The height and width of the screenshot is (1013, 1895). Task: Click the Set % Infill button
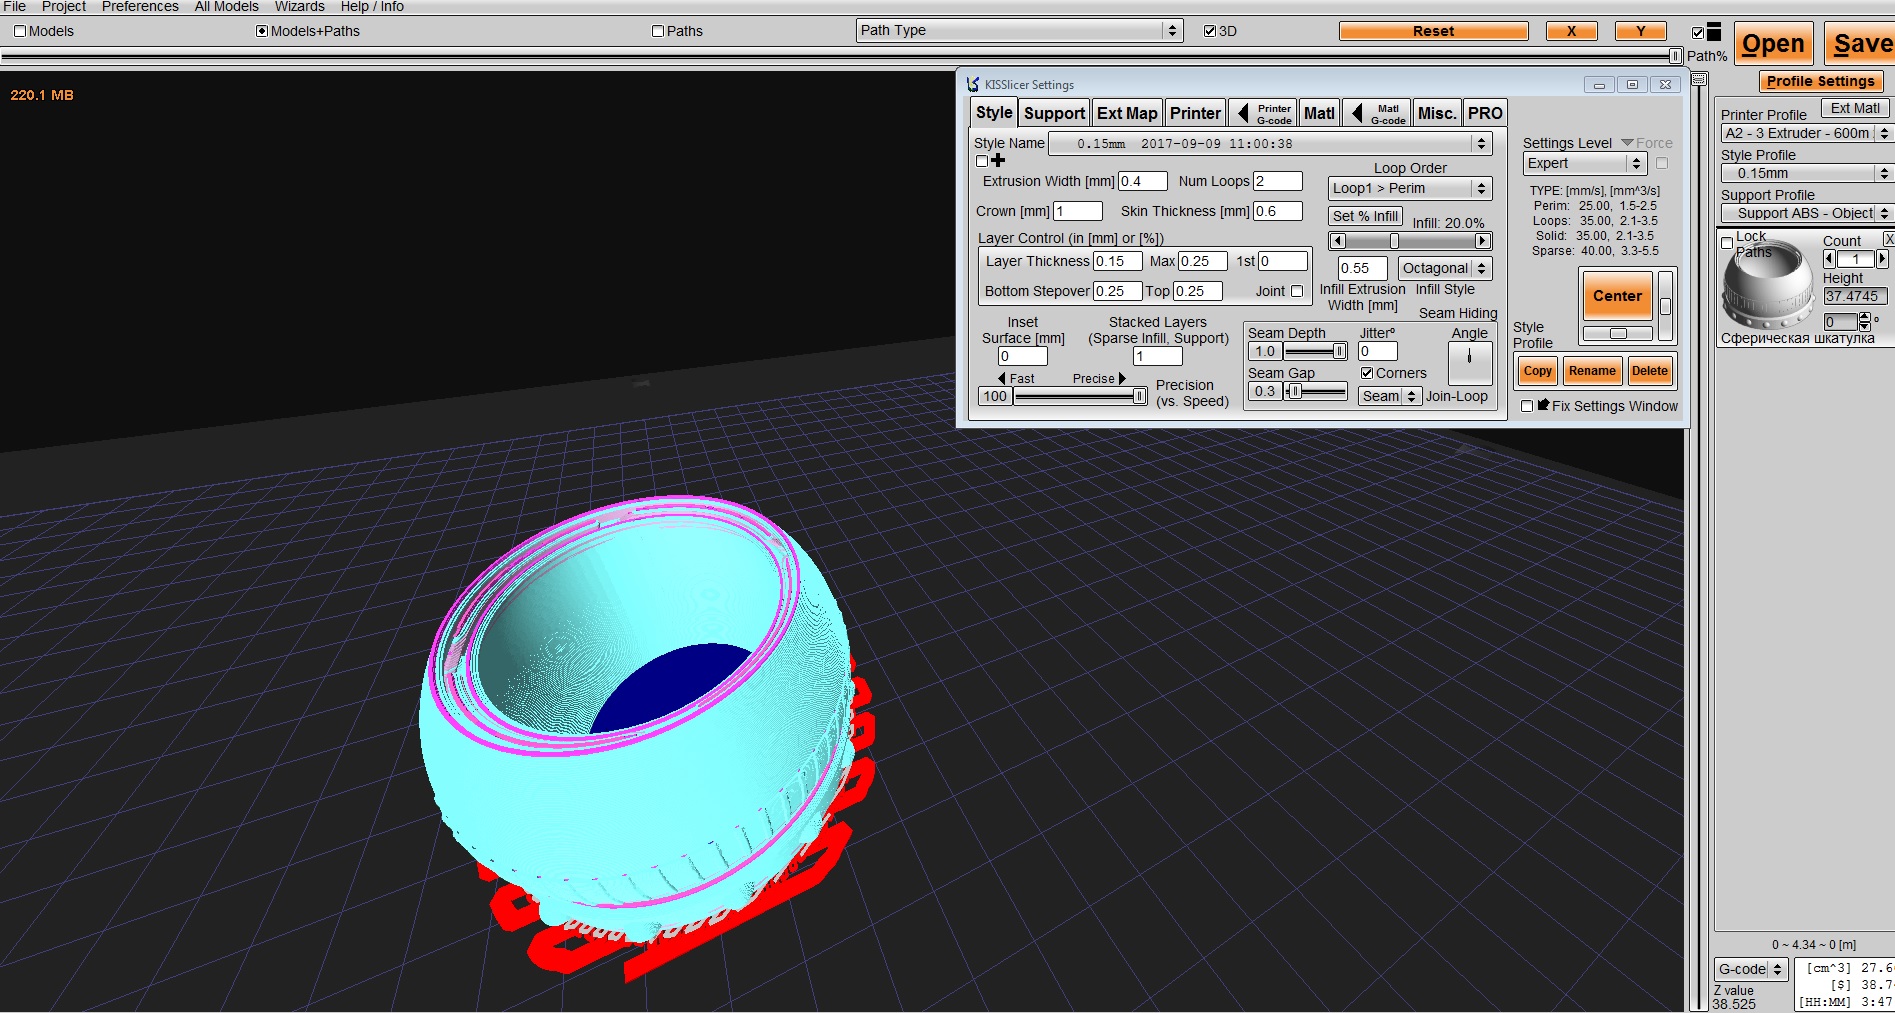click(x=1365, y=216)
